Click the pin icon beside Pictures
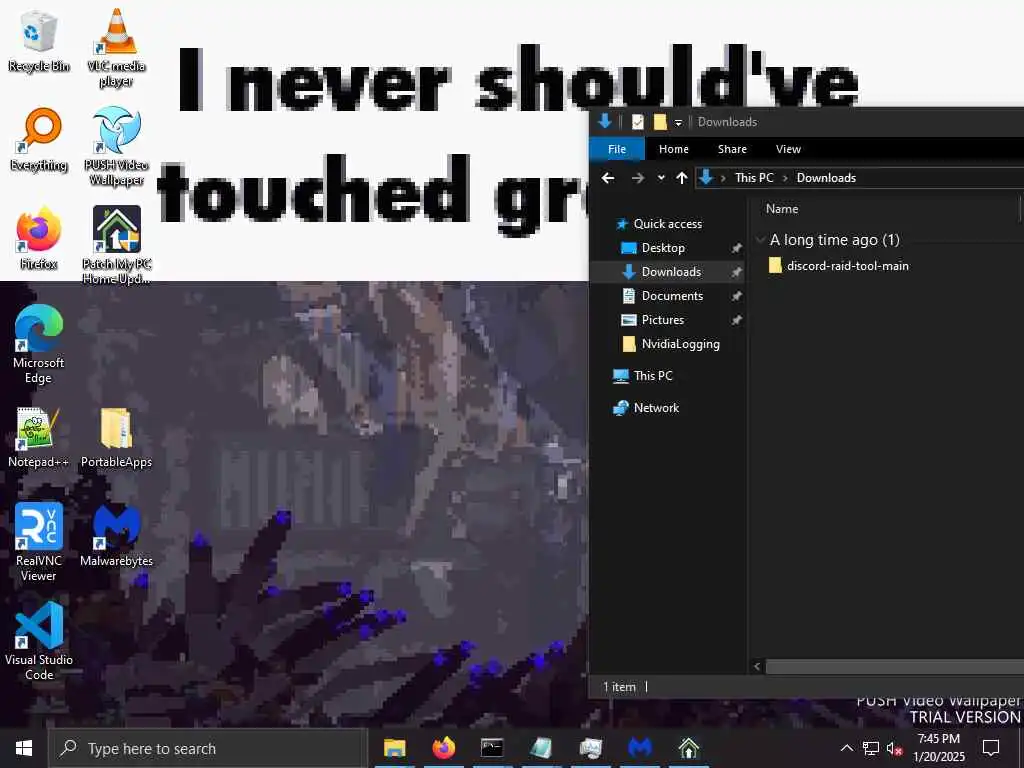Image resolution: width=1024 pixels, height=768 pixels. [737, 320]
